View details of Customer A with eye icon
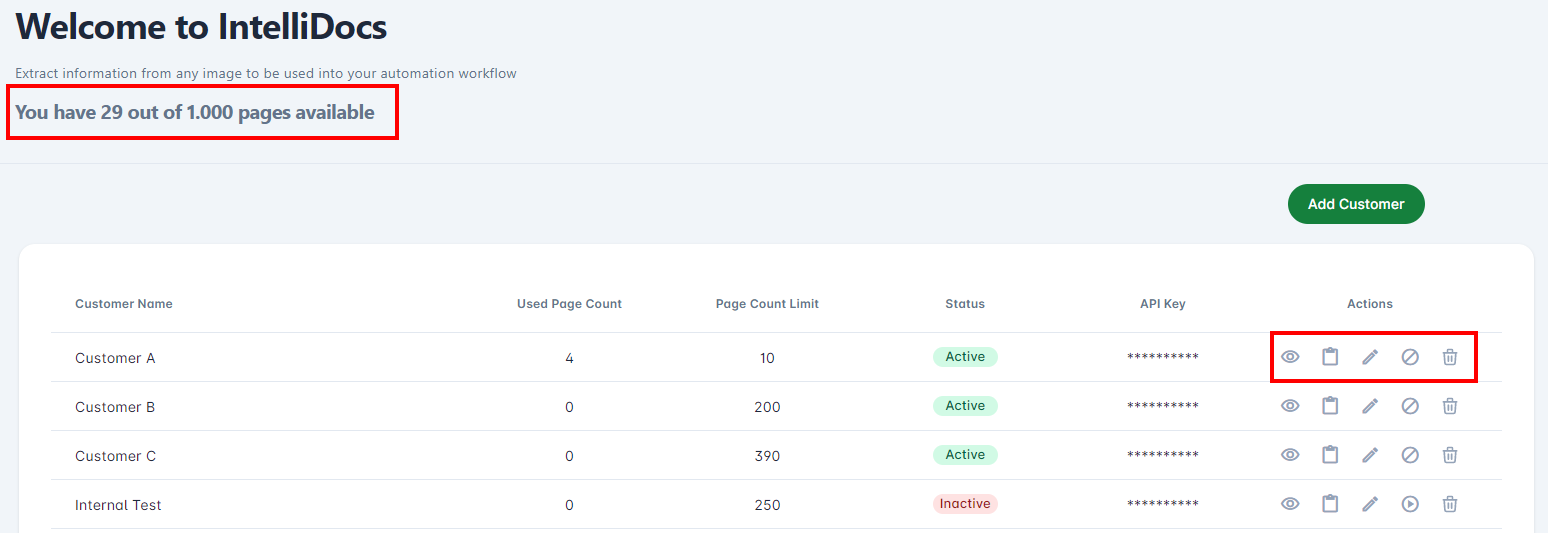Screen dimensions: 1548x533 click(x=1290, y=357)
